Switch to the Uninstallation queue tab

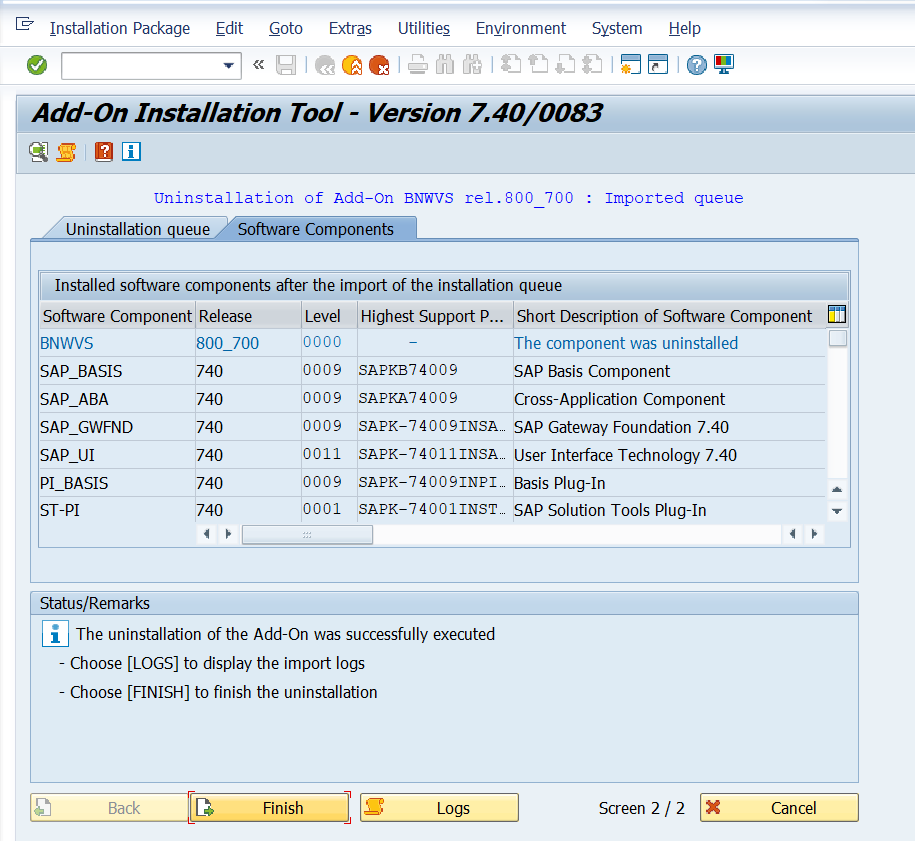(137, 229)
